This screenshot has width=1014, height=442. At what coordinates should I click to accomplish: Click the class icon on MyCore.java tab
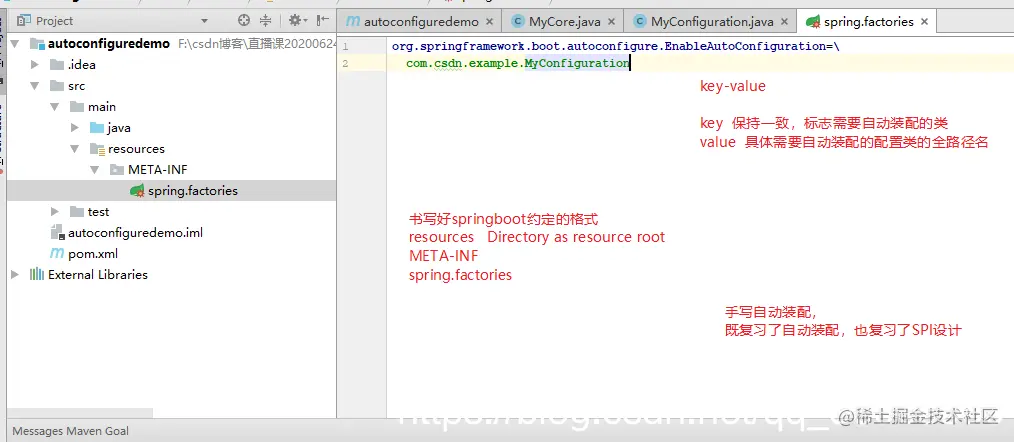[x=517, y=21]
